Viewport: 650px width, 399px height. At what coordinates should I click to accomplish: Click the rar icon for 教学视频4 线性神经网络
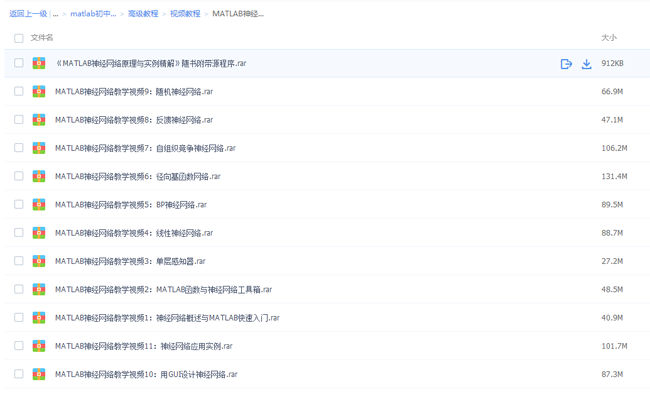(x=39, y=233)
